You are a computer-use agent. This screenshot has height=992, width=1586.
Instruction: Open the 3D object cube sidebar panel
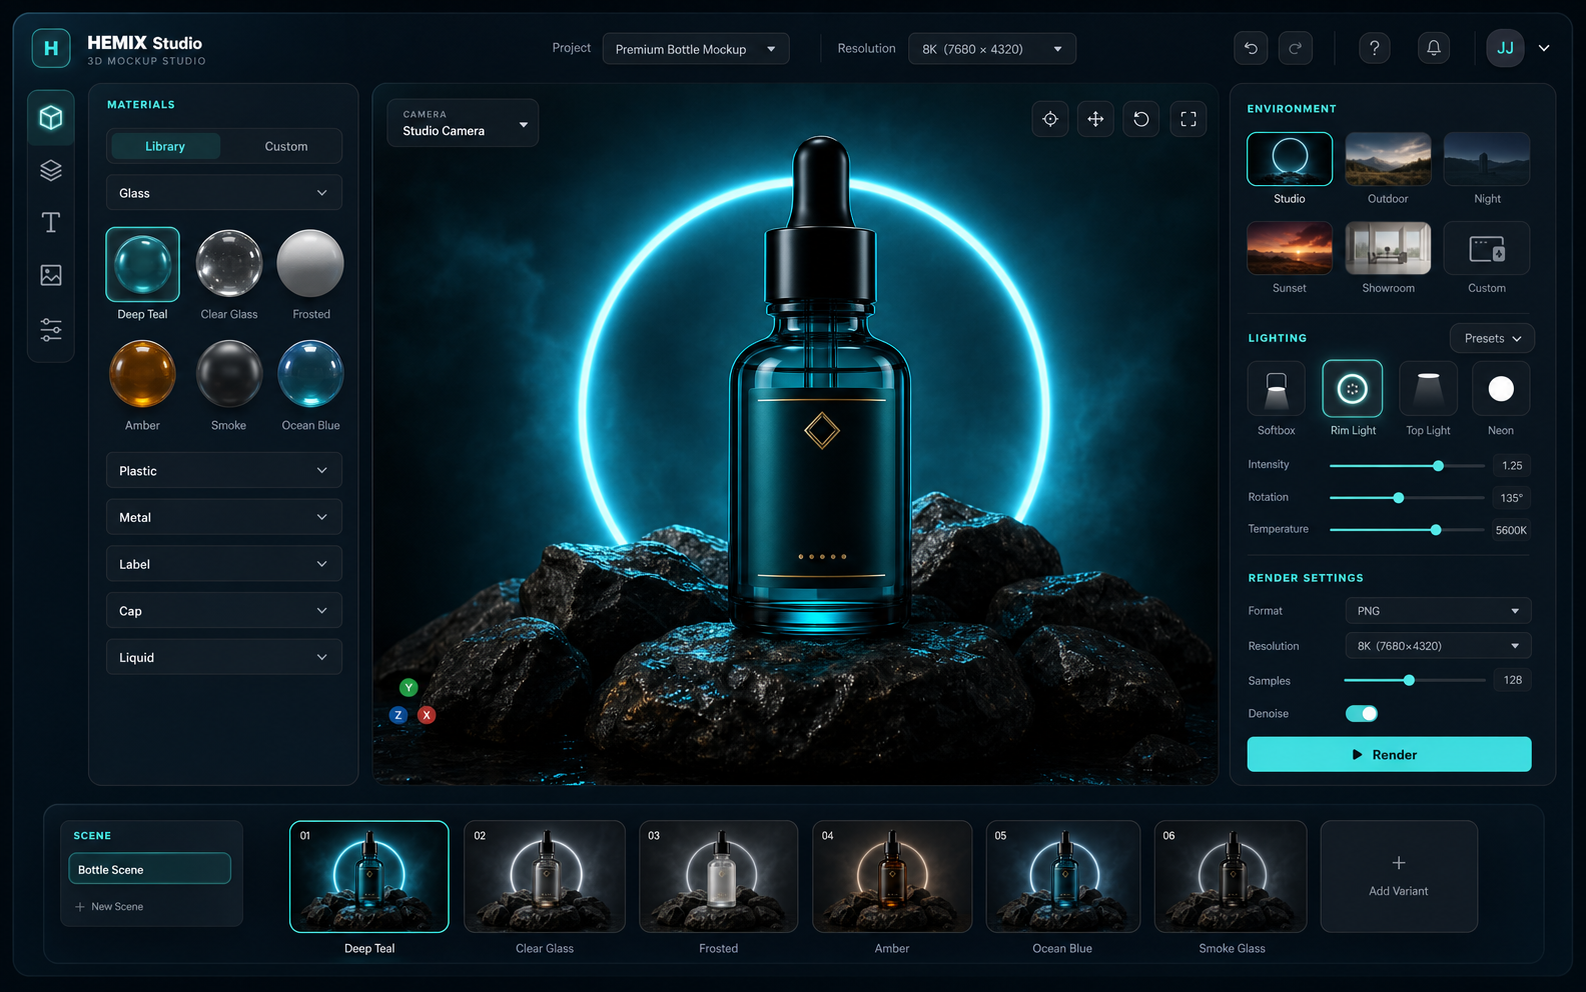[x=51, y=118]
